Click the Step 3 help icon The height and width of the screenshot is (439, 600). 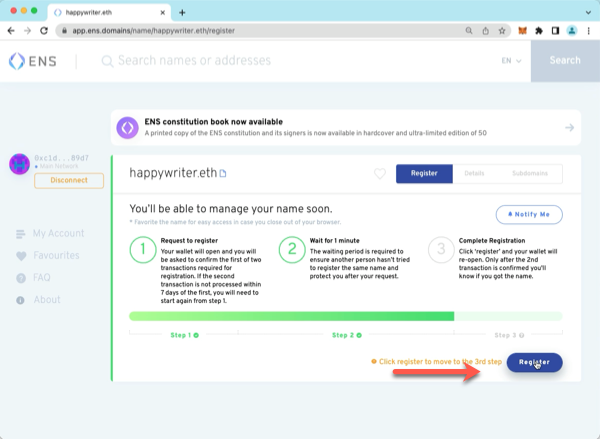click(x=521, y=335)
